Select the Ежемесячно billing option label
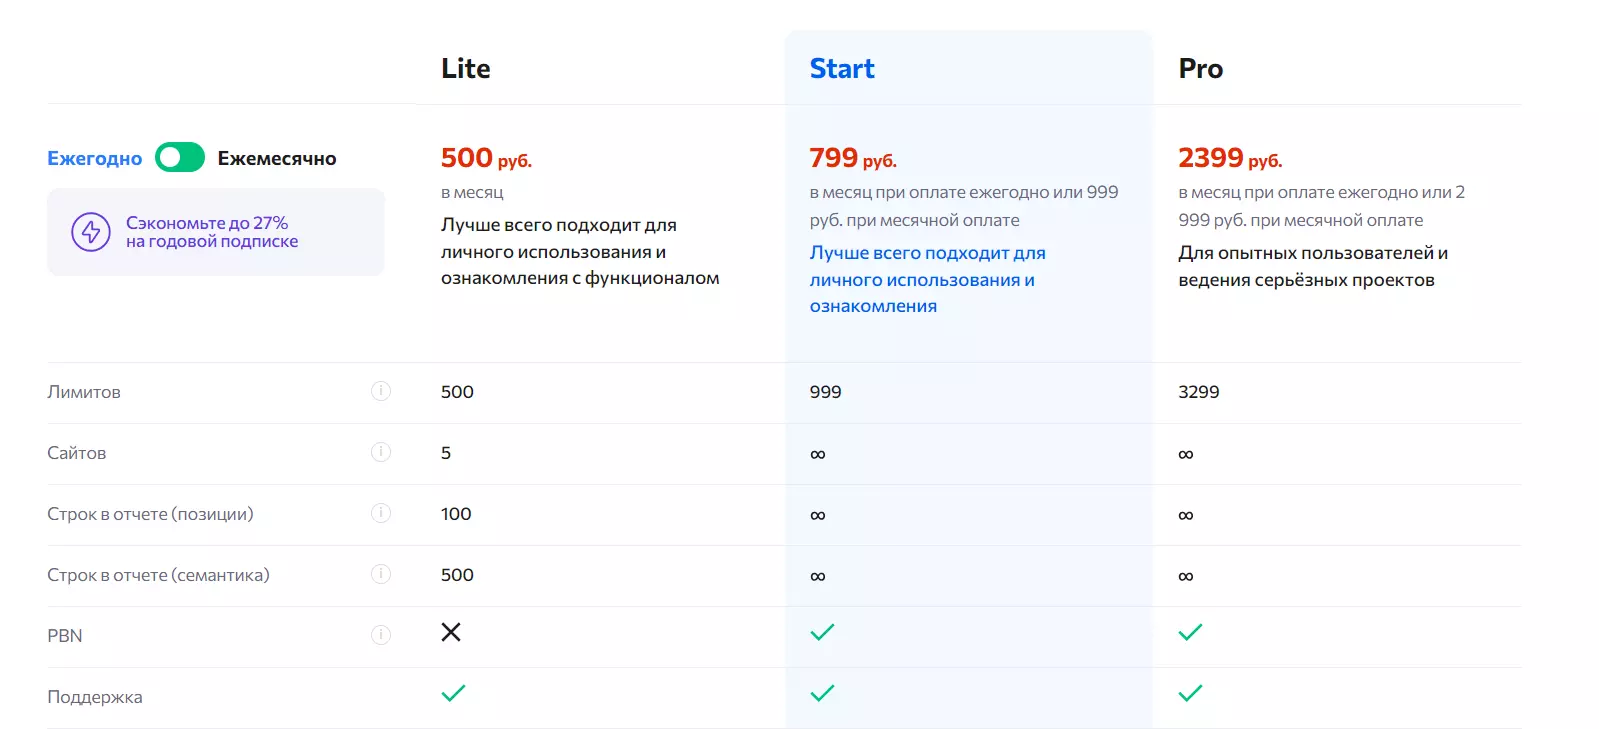The height and width of the screenshot is (729, 1599). pos(277,159)
